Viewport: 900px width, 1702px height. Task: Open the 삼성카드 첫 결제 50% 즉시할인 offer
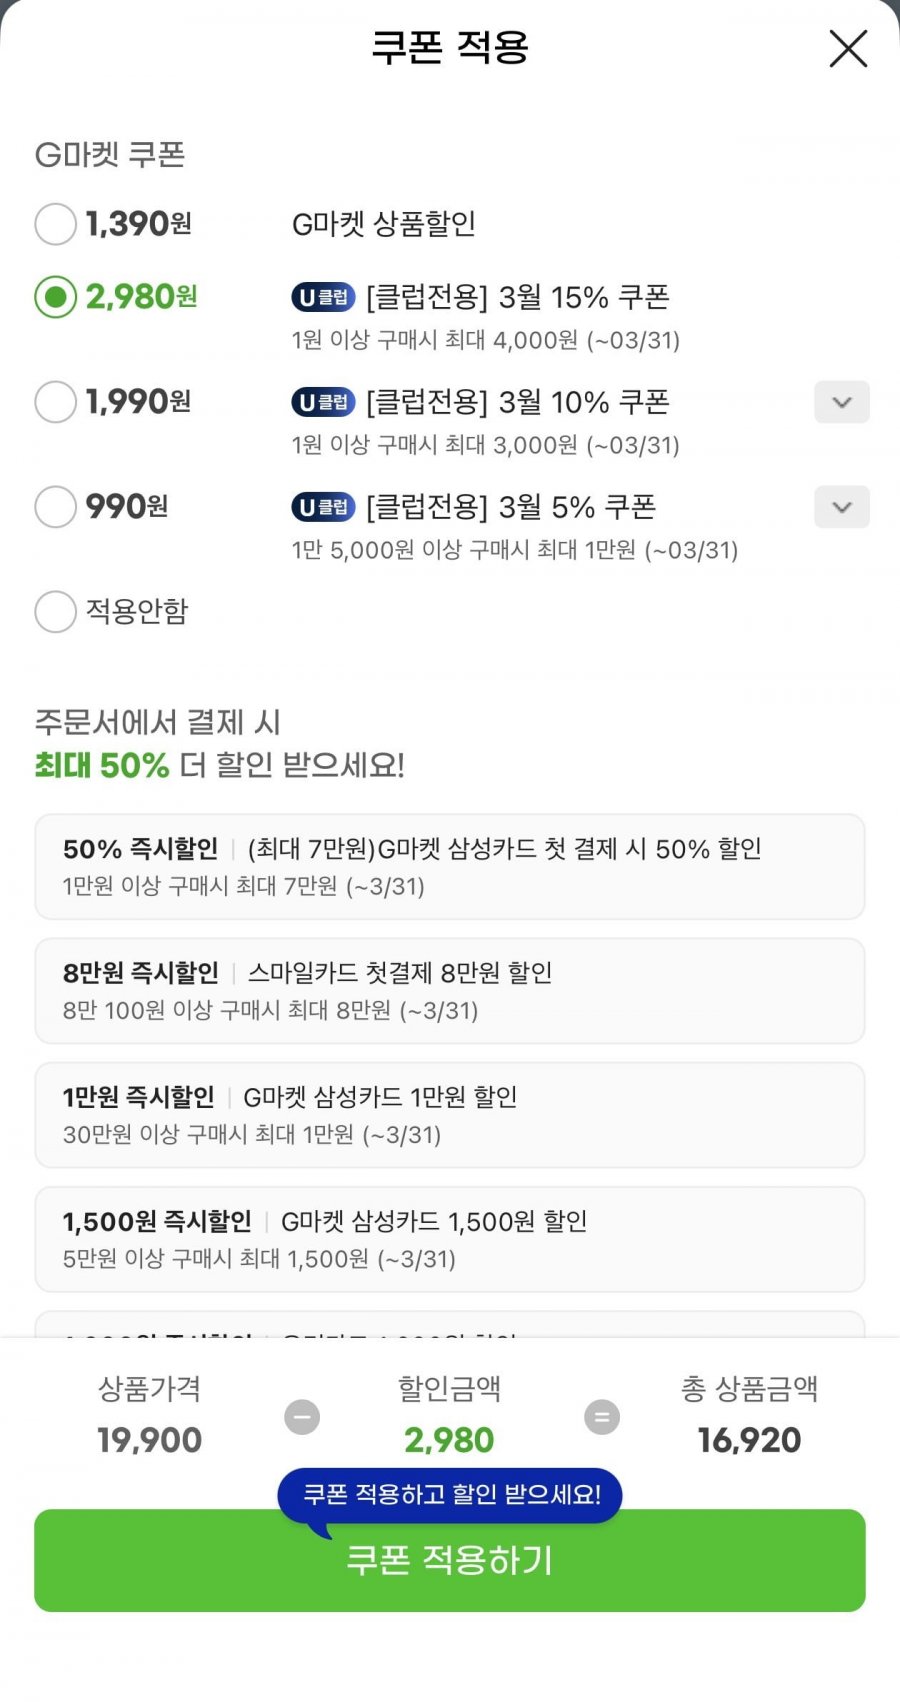coord(449,866)
